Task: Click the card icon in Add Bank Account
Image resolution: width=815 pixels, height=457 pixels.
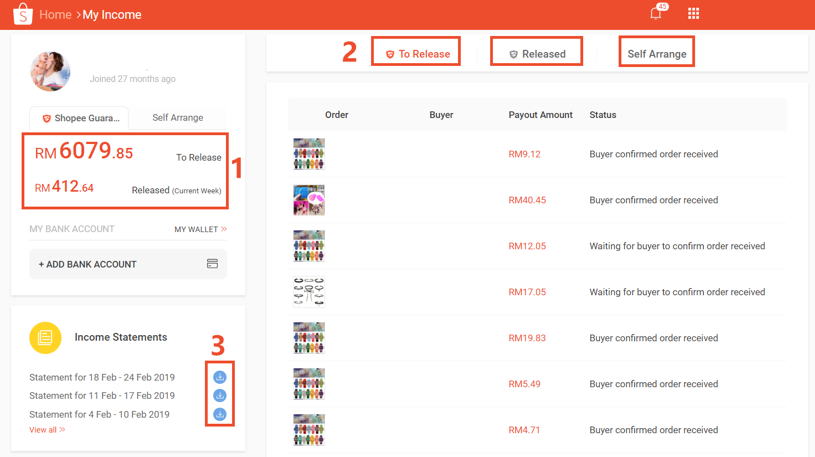Action: [212, 264]
